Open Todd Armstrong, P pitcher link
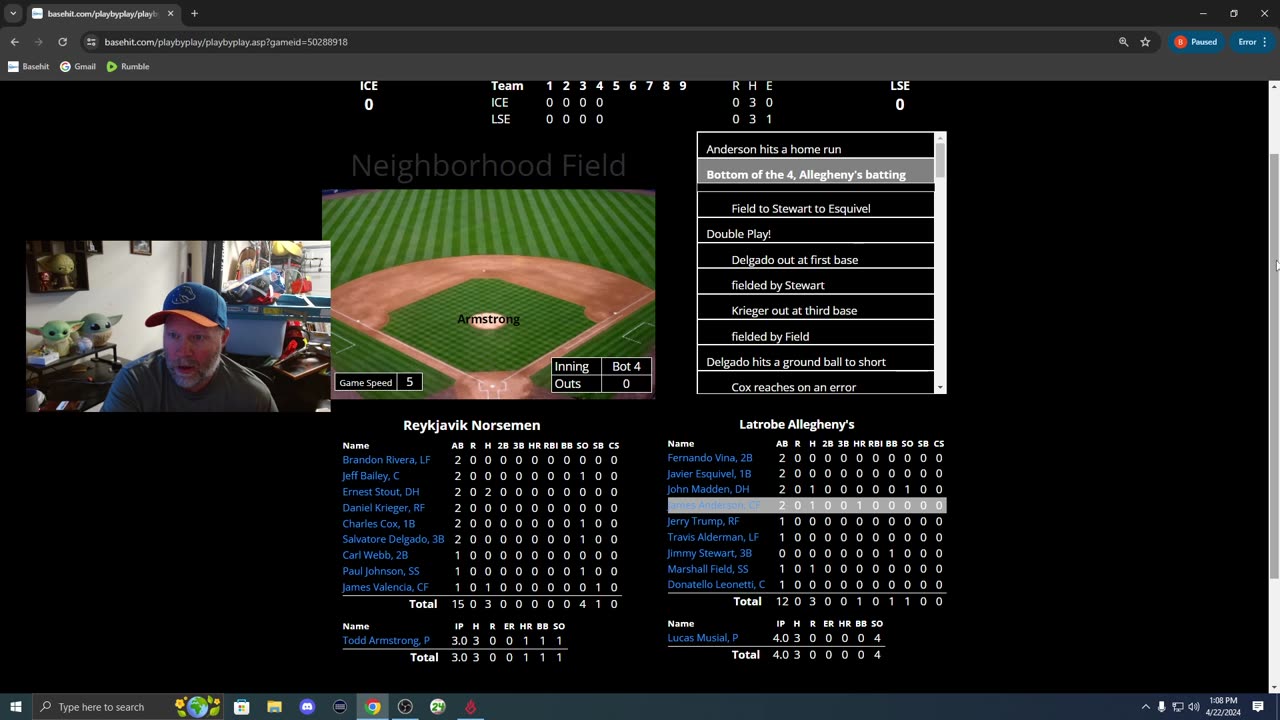This screenshot has height=720, width=1280. (x=386, y=641)
